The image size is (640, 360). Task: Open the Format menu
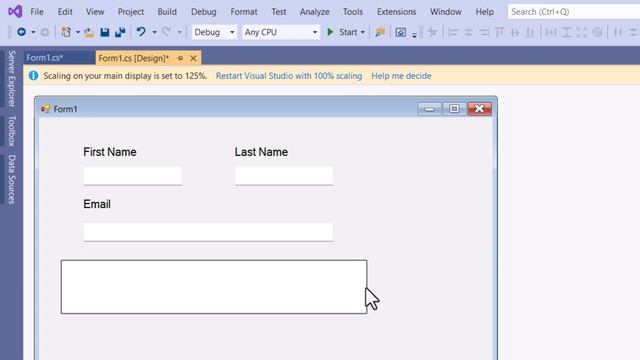pos(244,12)
